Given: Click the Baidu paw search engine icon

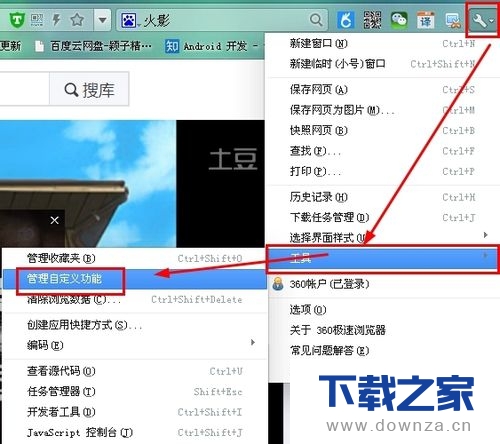Looking at the screenshot, I should pyautogui.click(x=129, y=21).
